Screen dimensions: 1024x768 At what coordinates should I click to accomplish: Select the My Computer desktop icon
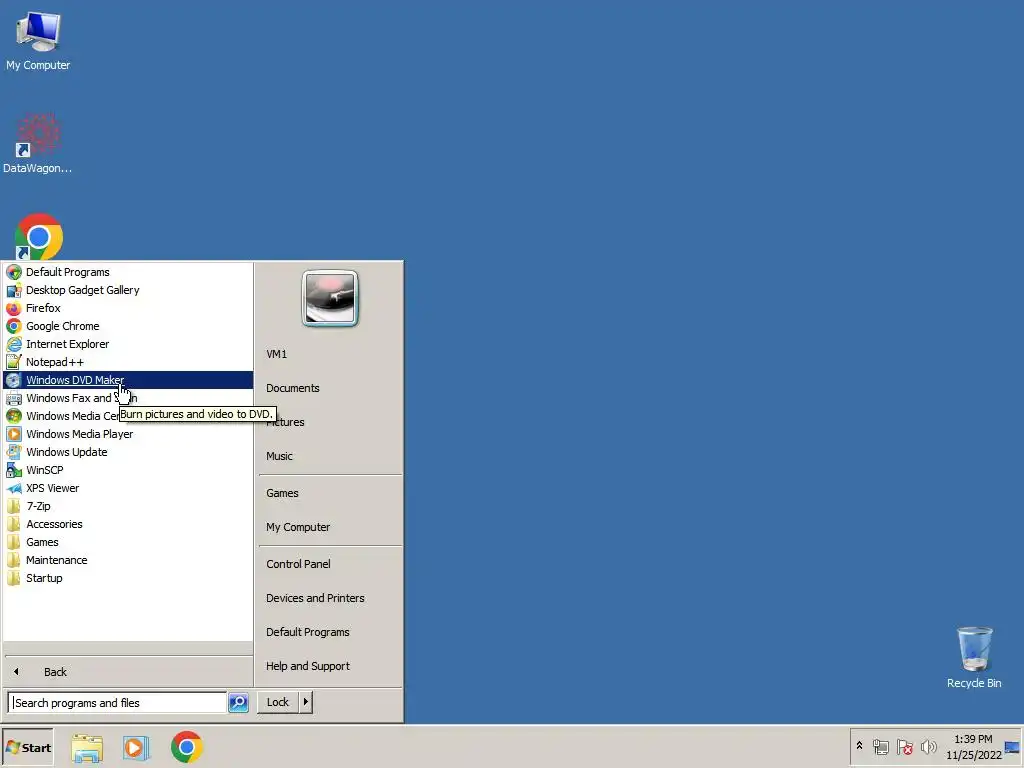click(x=38, y=40)
